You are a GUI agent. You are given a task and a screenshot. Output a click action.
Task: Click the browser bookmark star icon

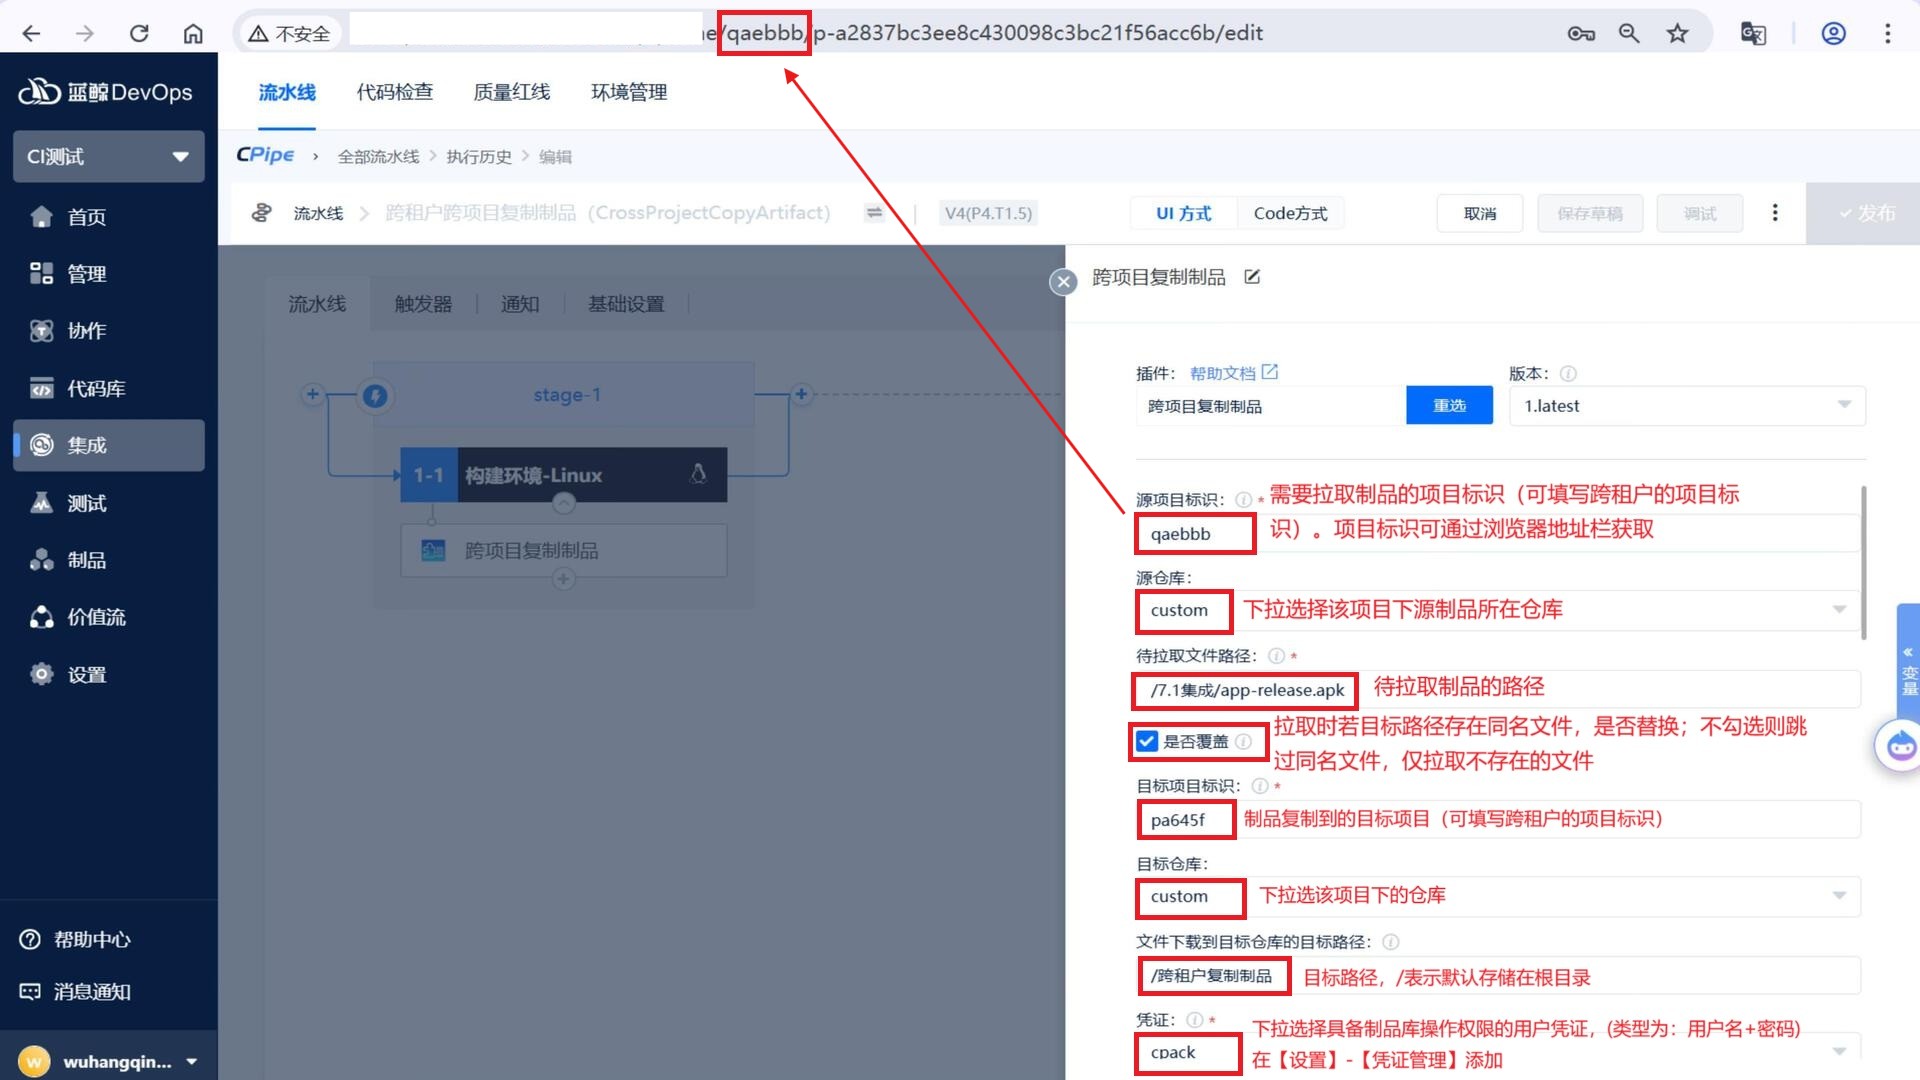click(1677, 33)
